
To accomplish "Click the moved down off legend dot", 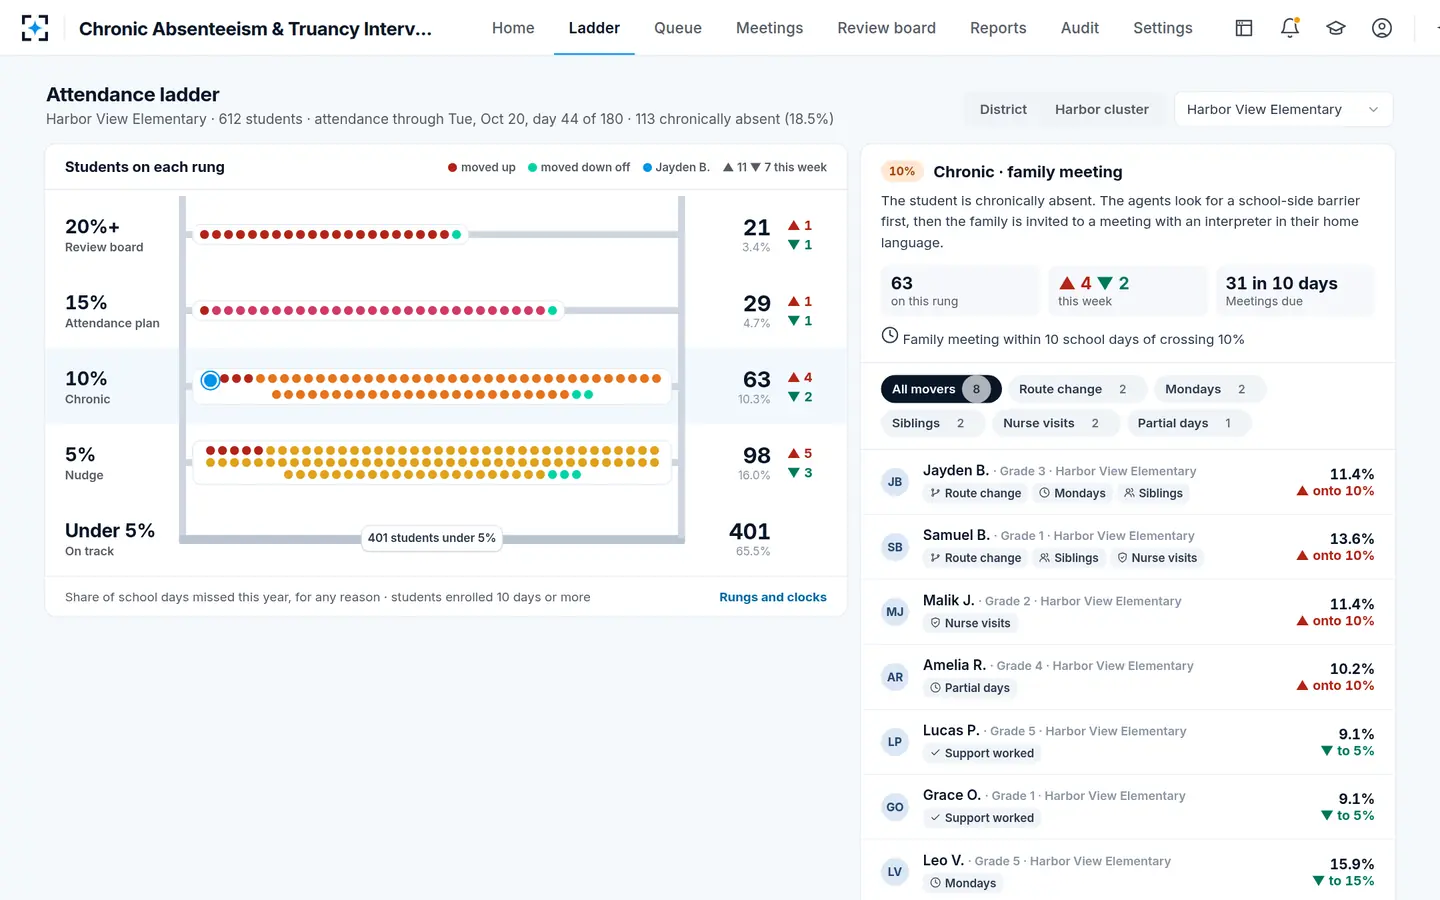I will point(533,168).
